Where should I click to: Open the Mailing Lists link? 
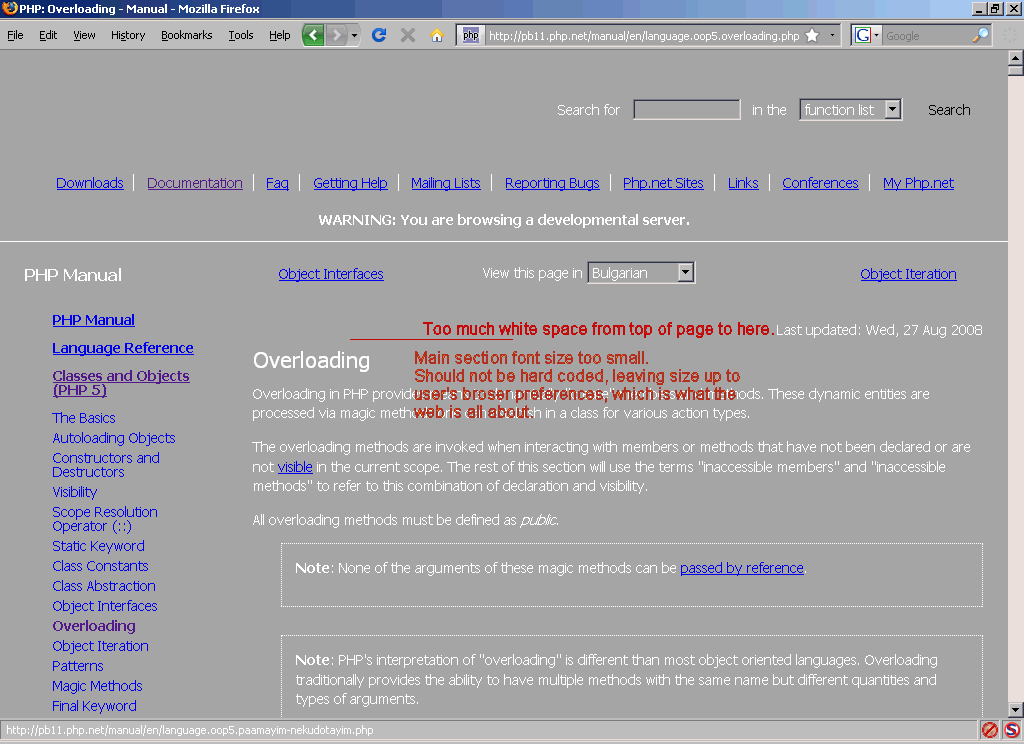445,183
